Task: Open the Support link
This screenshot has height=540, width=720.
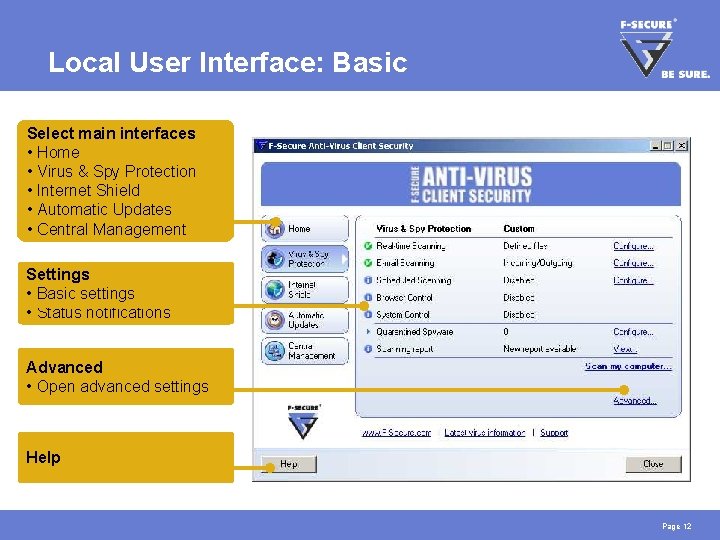Action: pyautogui.click(x=554, y=433)
